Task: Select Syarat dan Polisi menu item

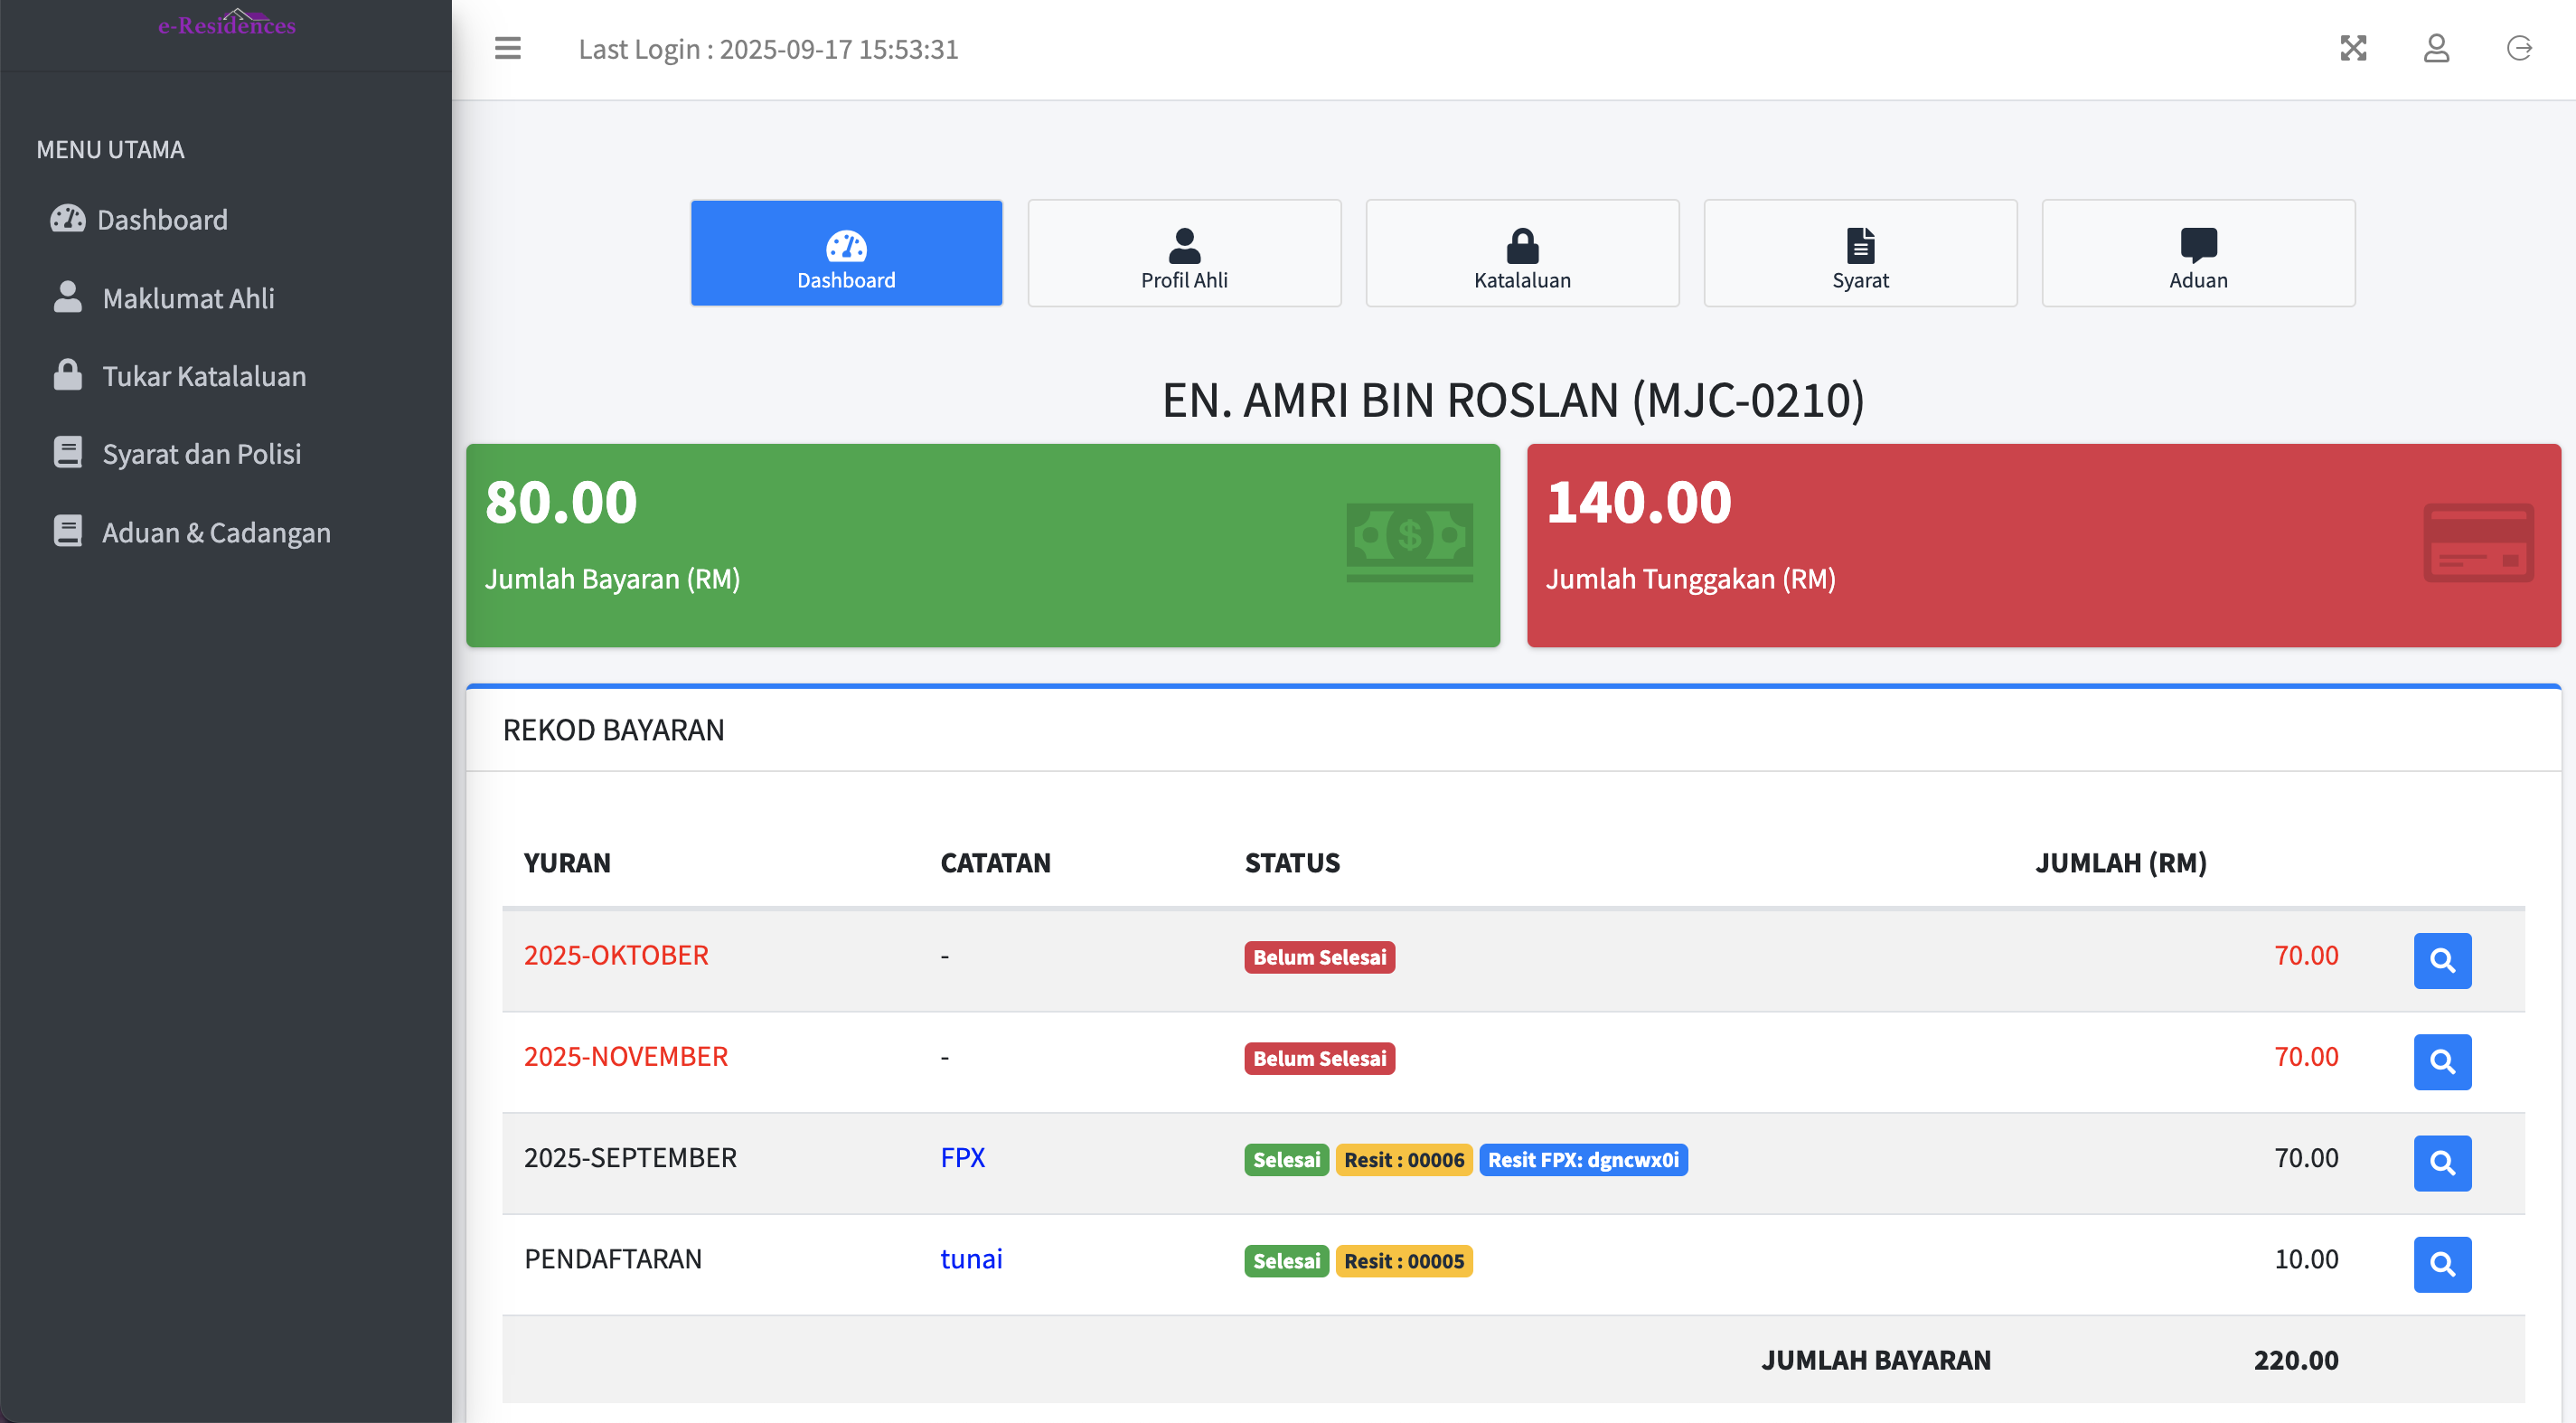Action: (201, 454)
